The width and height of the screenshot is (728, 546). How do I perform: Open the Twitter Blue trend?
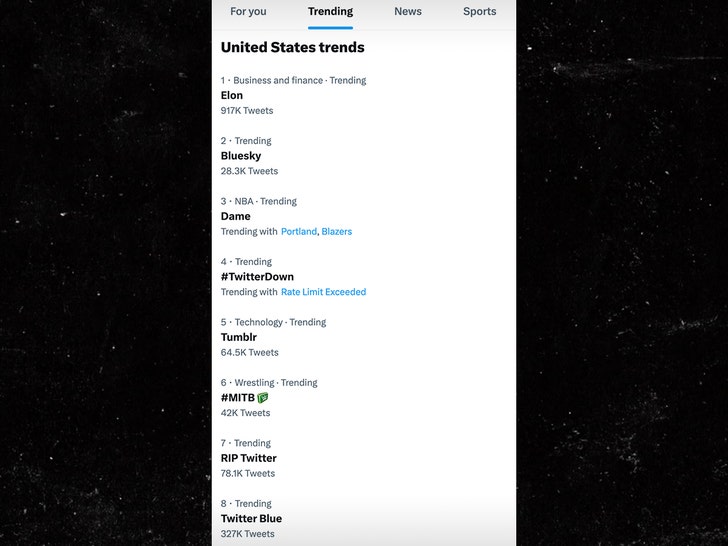coord(251,519)
